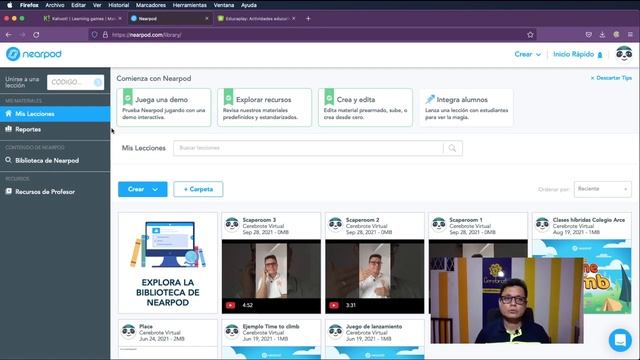Open the Firefox downloads icon

[602, 35]
